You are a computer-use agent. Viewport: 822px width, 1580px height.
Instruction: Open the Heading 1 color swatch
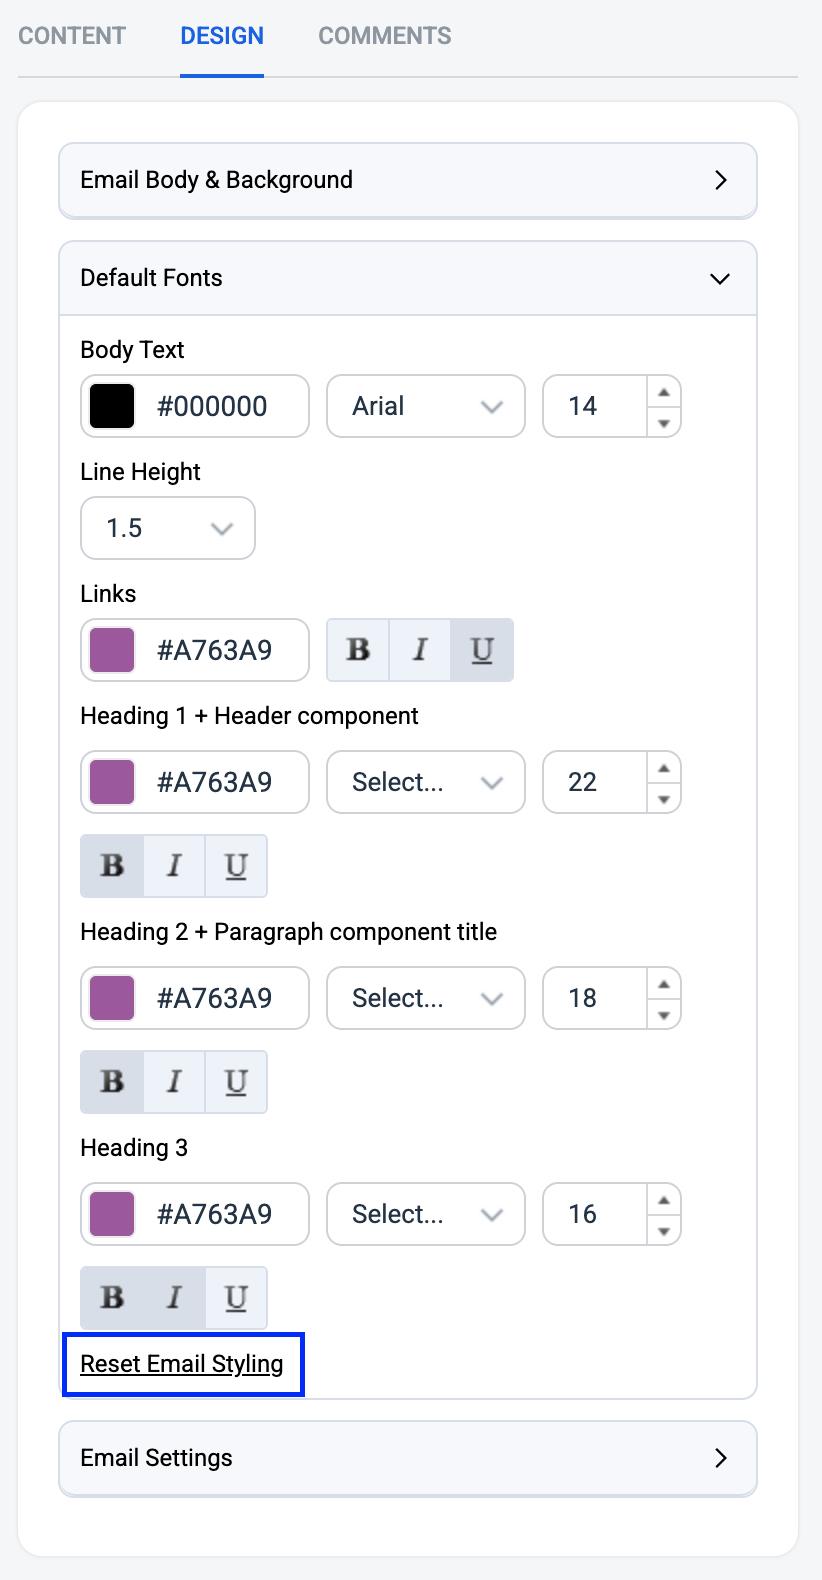pos(112,782)
